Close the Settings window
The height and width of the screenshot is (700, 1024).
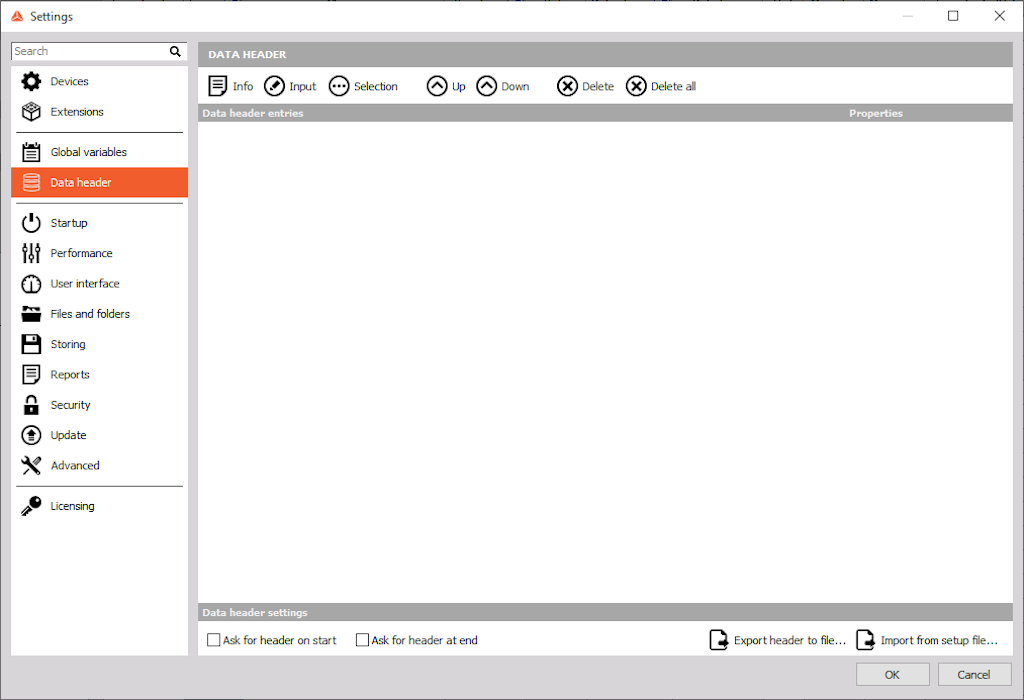(999, 16)
